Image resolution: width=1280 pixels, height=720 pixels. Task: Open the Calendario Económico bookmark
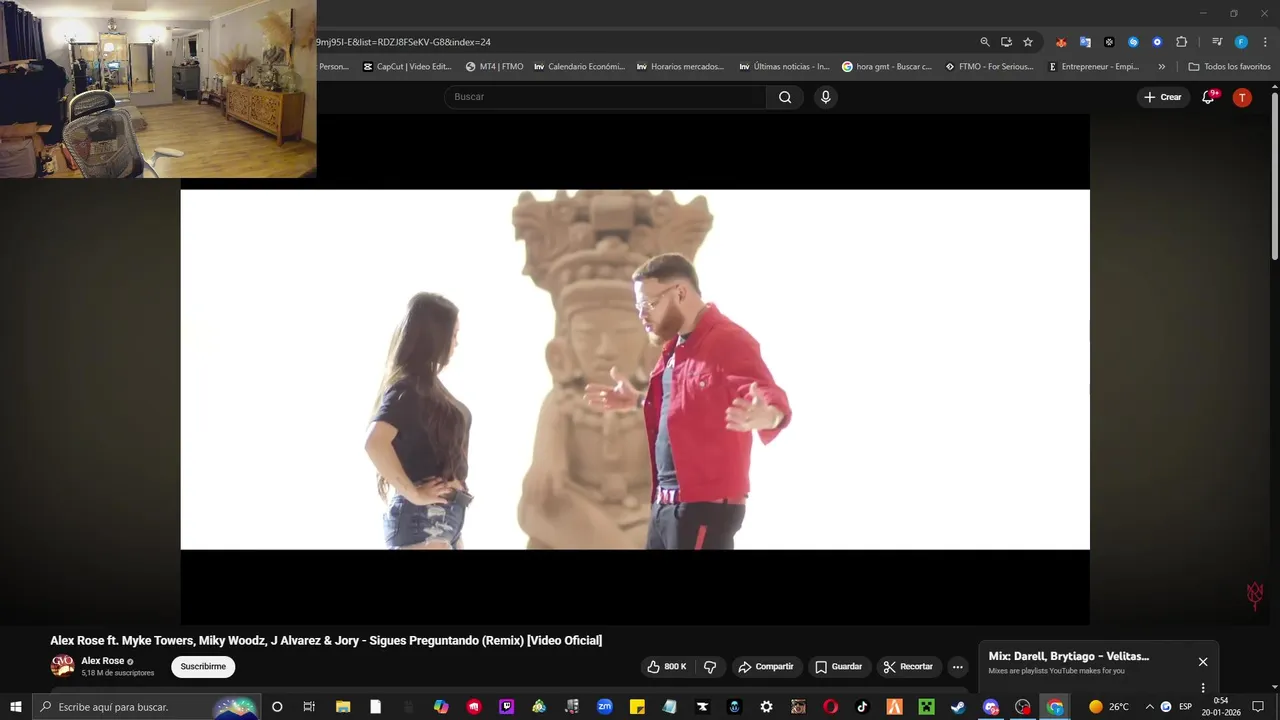coord(580,67)
